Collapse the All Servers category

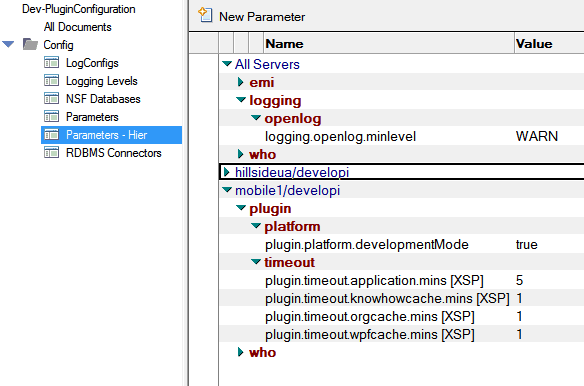pos(227,64)
